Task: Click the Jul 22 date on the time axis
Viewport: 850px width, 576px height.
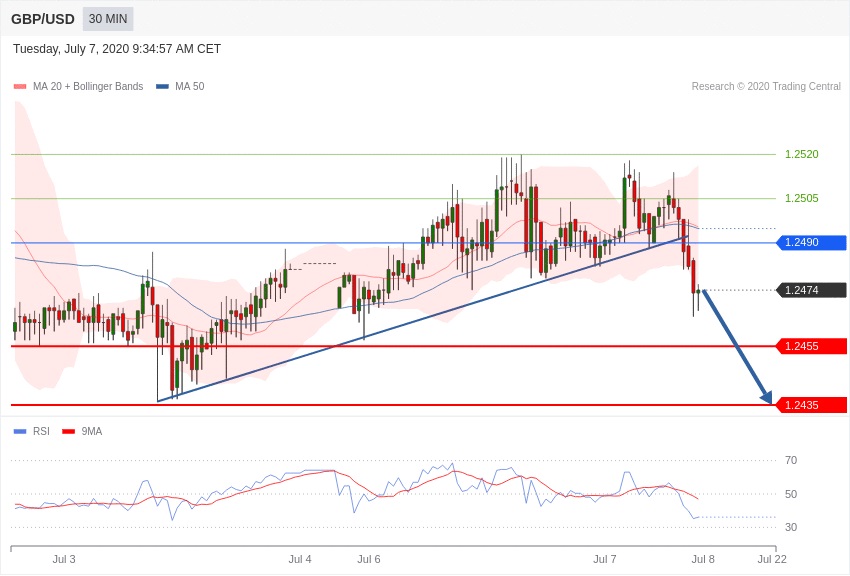Action: tap(772, 559)
